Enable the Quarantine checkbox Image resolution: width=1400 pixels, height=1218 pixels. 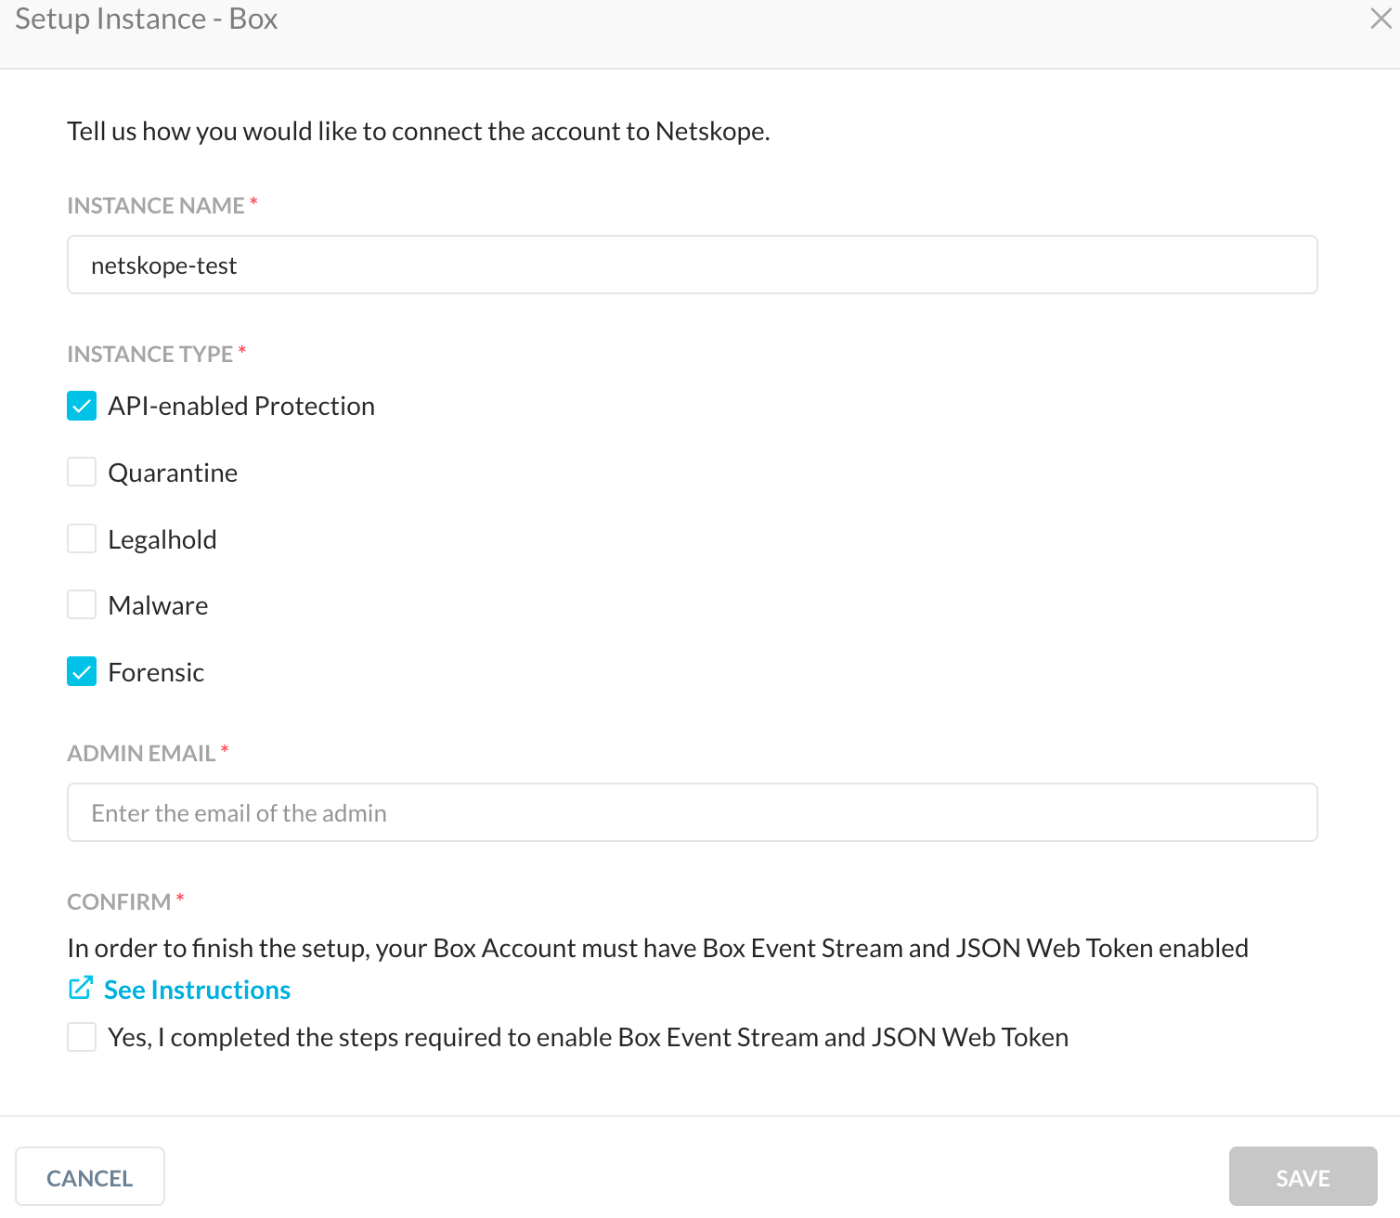pos(82,472)
